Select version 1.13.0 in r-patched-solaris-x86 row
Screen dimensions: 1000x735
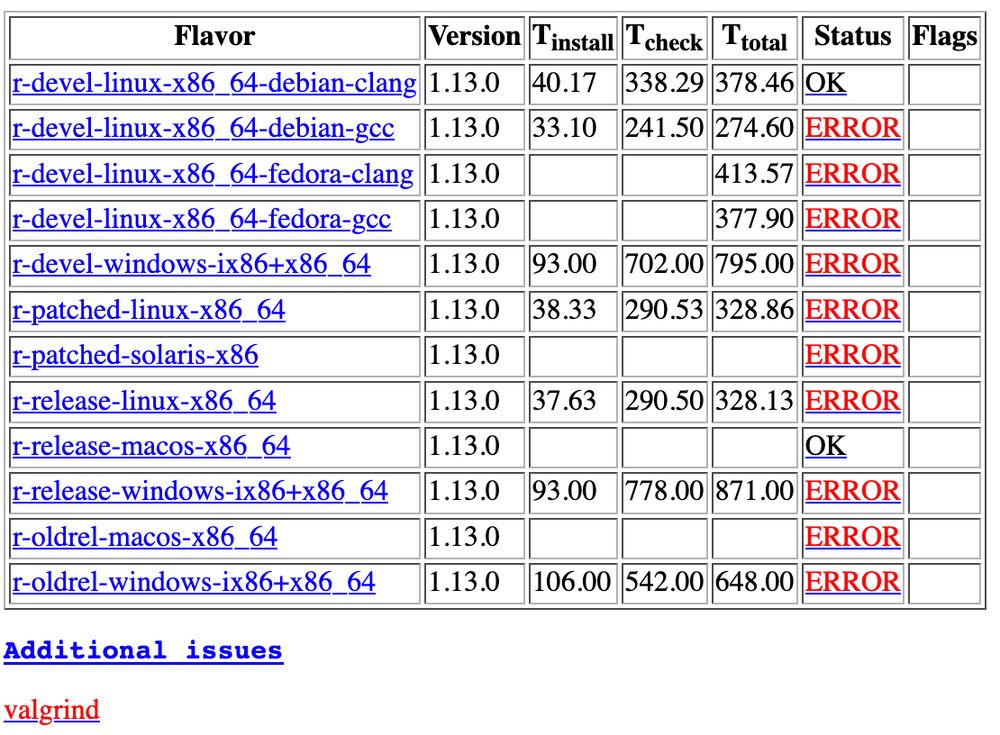click(464, 355)
